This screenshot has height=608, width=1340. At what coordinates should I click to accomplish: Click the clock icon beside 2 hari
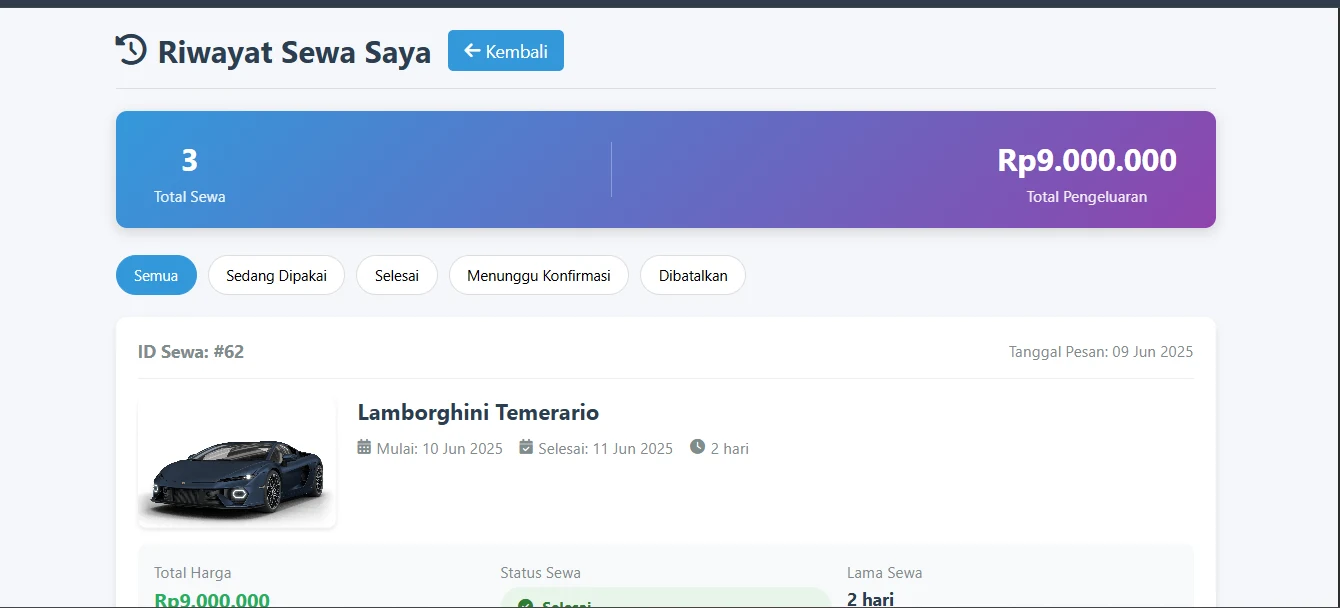(x=697, y=447)
